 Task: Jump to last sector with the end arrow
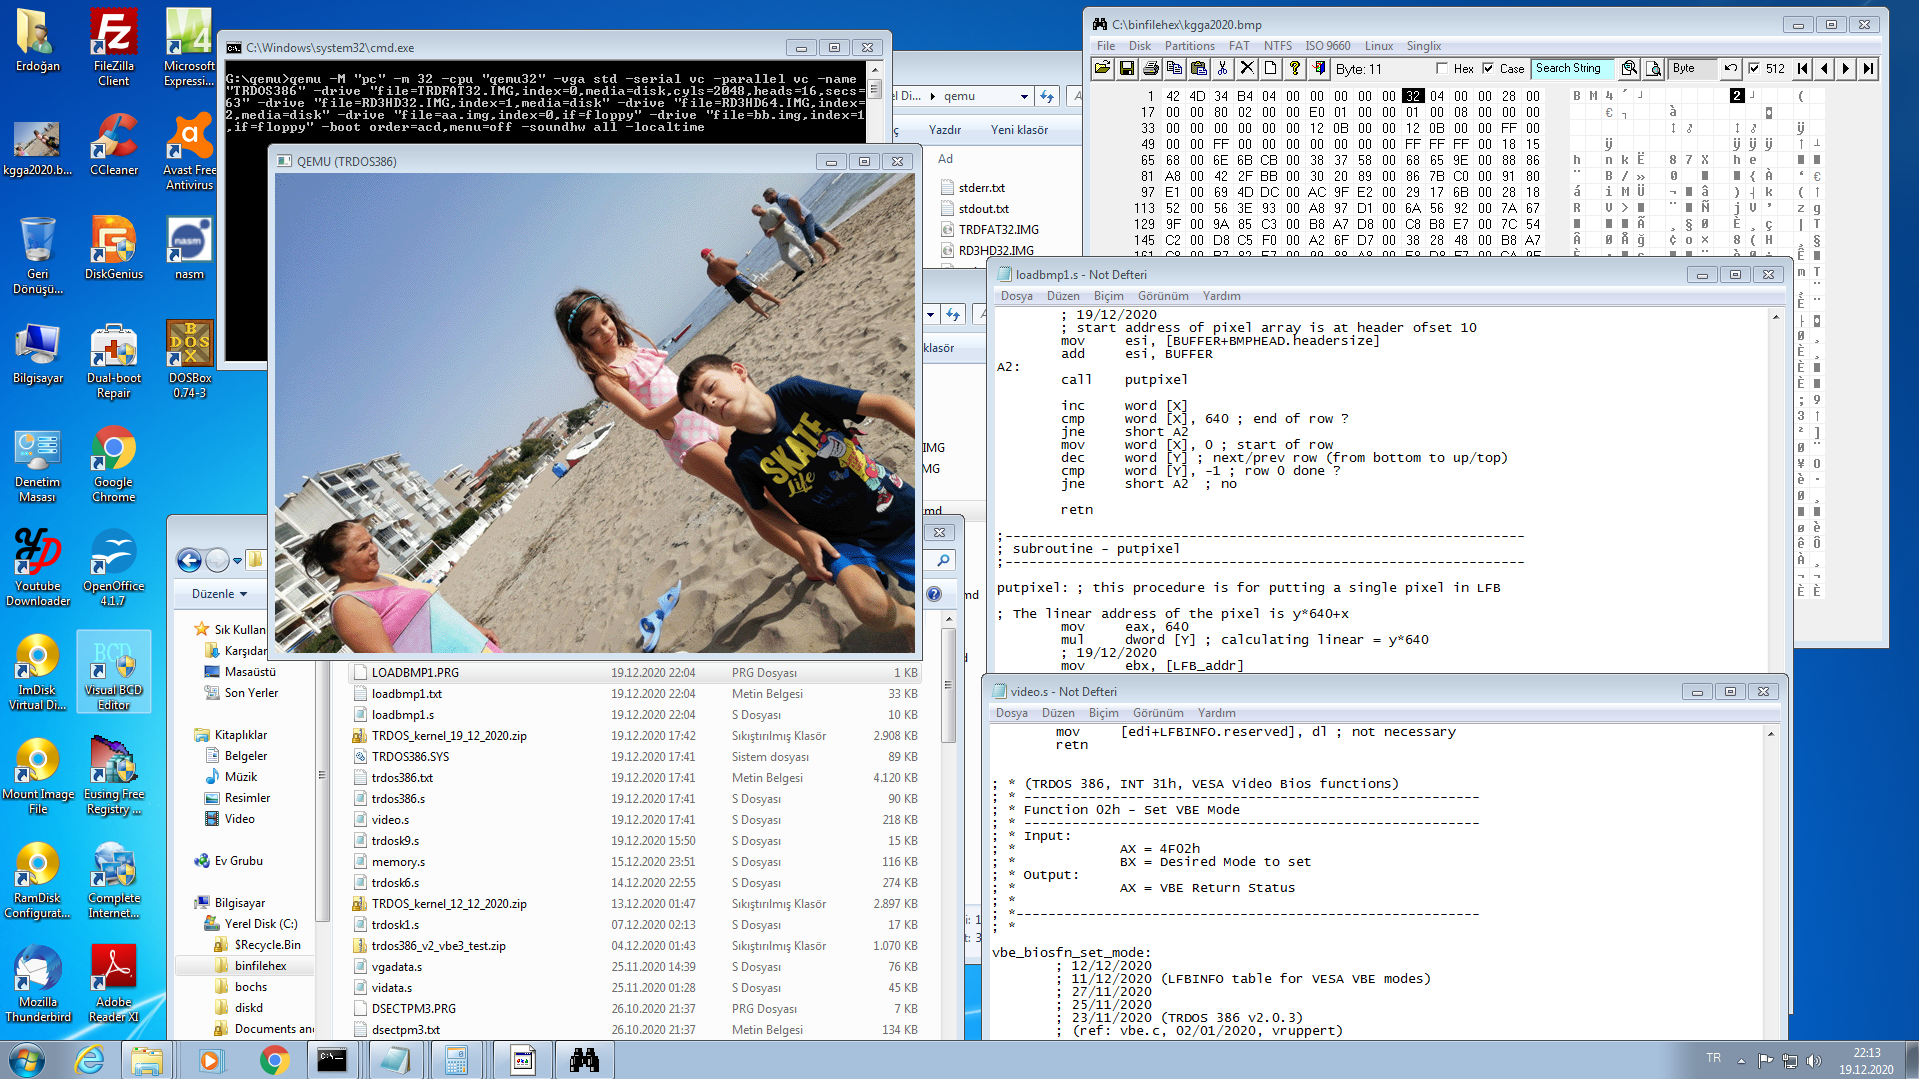click(1868, 69)
